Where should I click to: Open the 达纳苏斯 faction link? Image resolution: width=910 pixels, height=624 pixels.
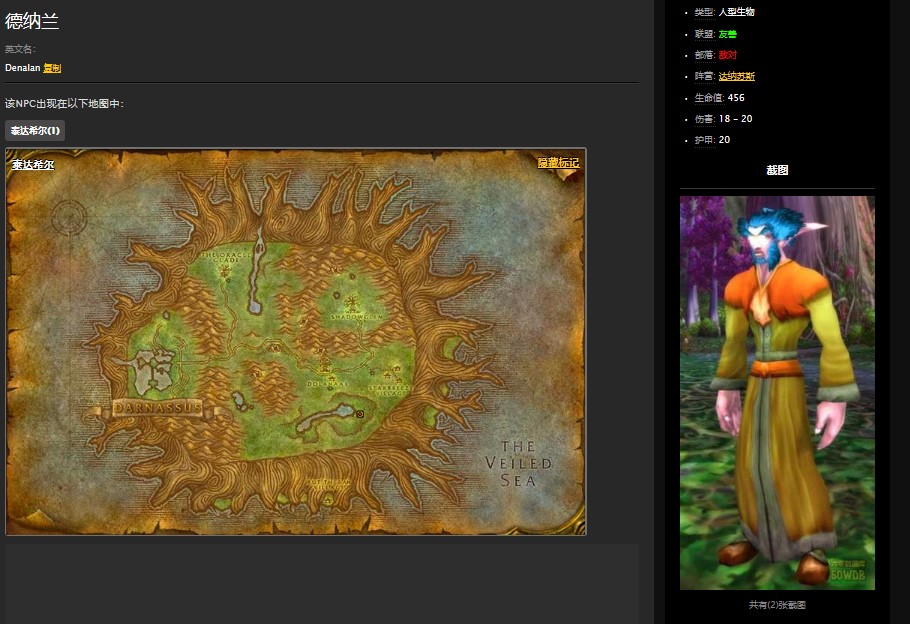coord(736,76)
